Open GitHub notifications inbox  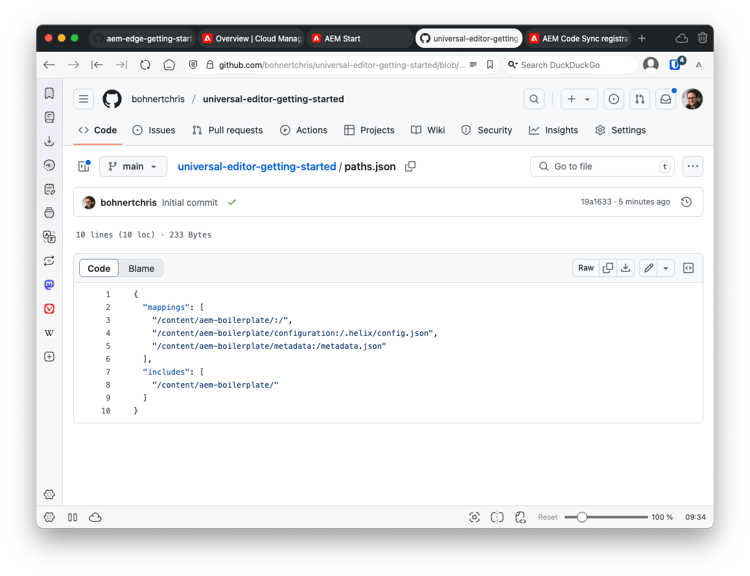(666, 99)
